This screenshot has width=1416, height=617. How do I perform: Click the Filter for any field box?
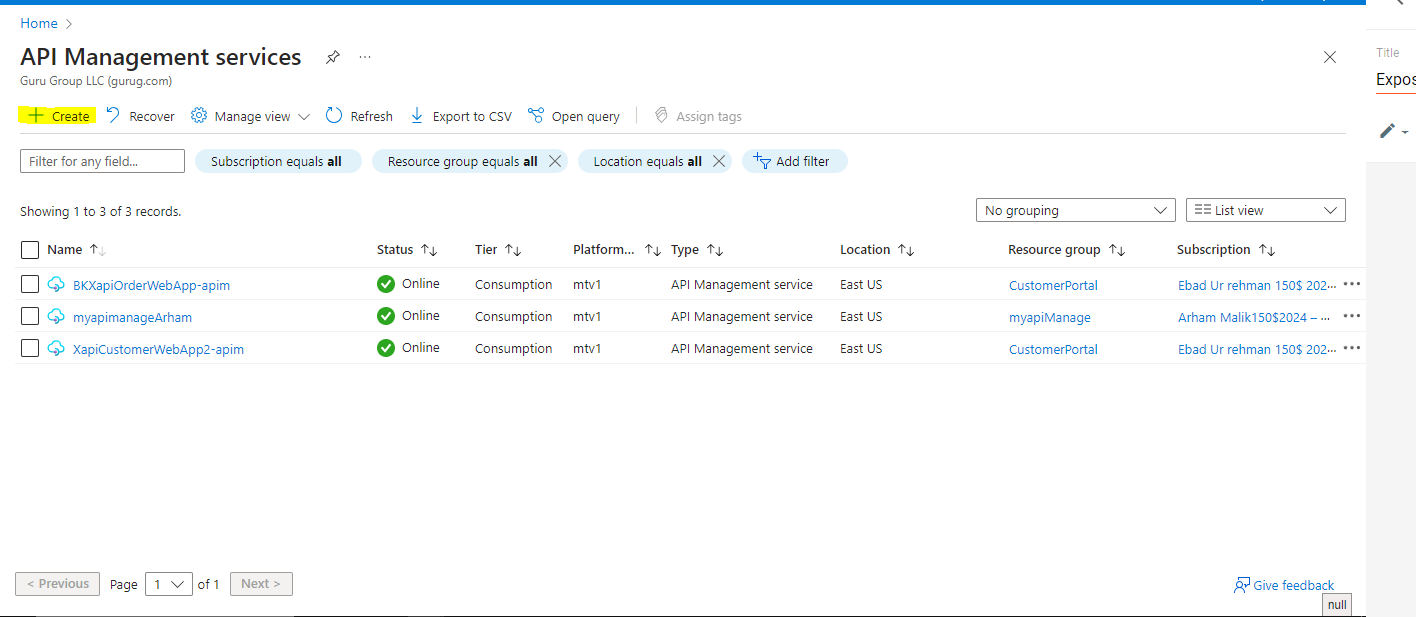pos(102,161)
